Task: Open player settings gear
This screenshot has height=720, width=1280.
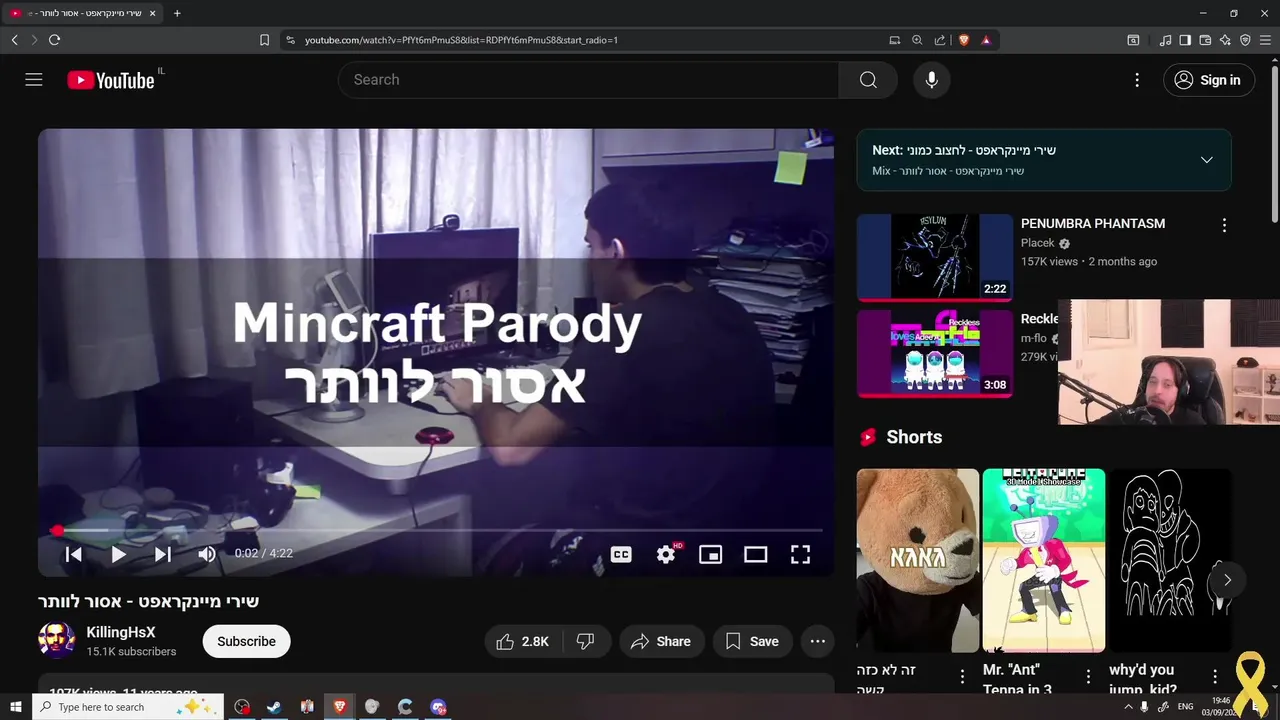Action: (666, 554)
